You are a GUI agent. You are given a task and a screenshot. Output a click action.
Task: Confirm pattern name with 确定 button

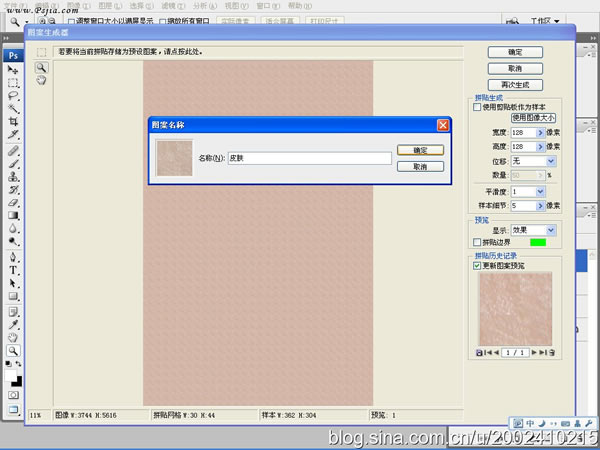tap(421, 150)
